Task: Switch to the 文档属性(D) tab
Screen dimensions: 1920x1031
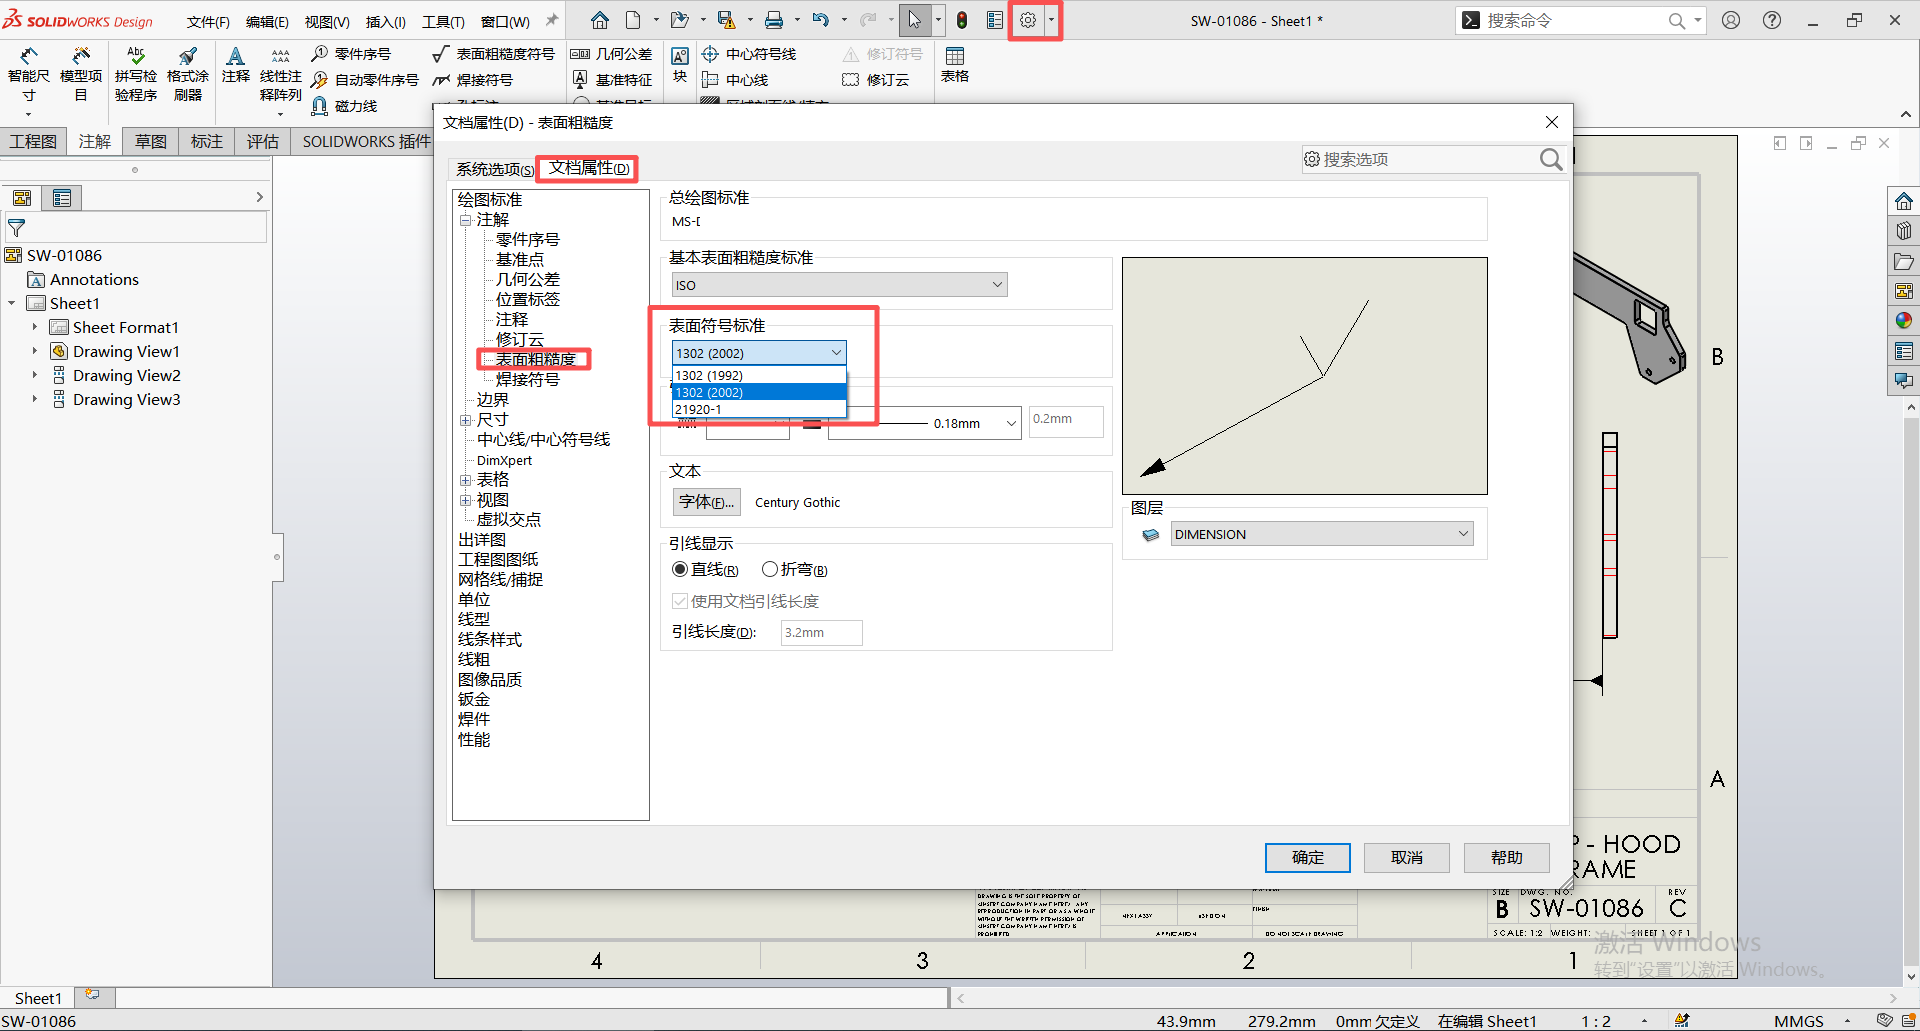Action: click(x=588, y=168)
